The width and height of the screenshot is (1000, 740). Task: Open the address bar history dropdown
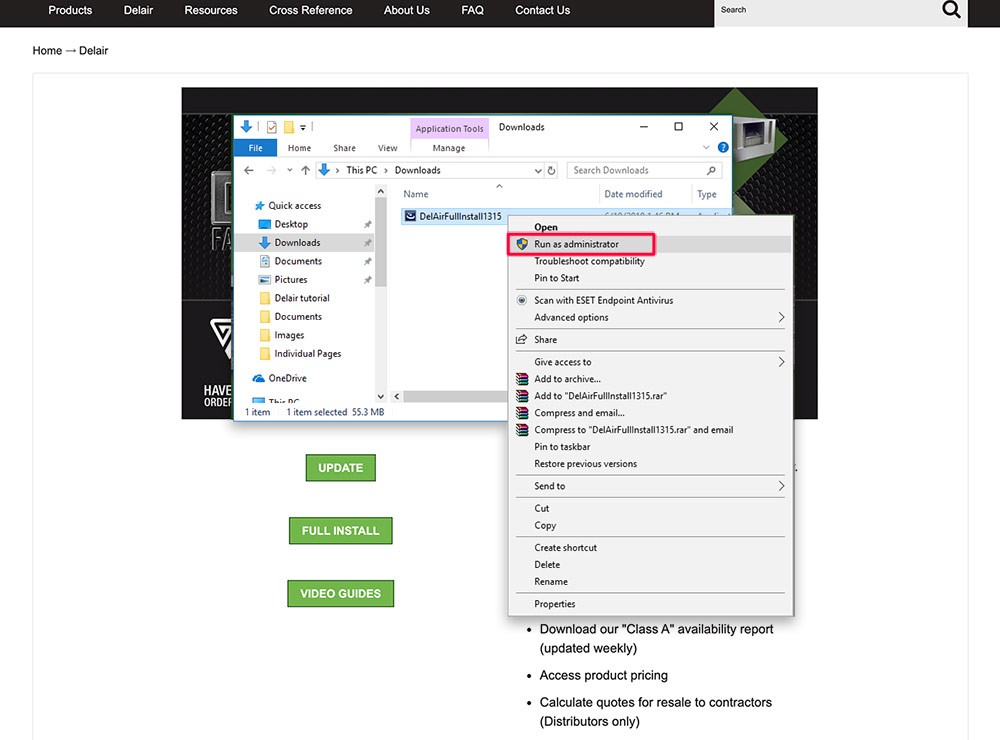click(x=538, y=170)
